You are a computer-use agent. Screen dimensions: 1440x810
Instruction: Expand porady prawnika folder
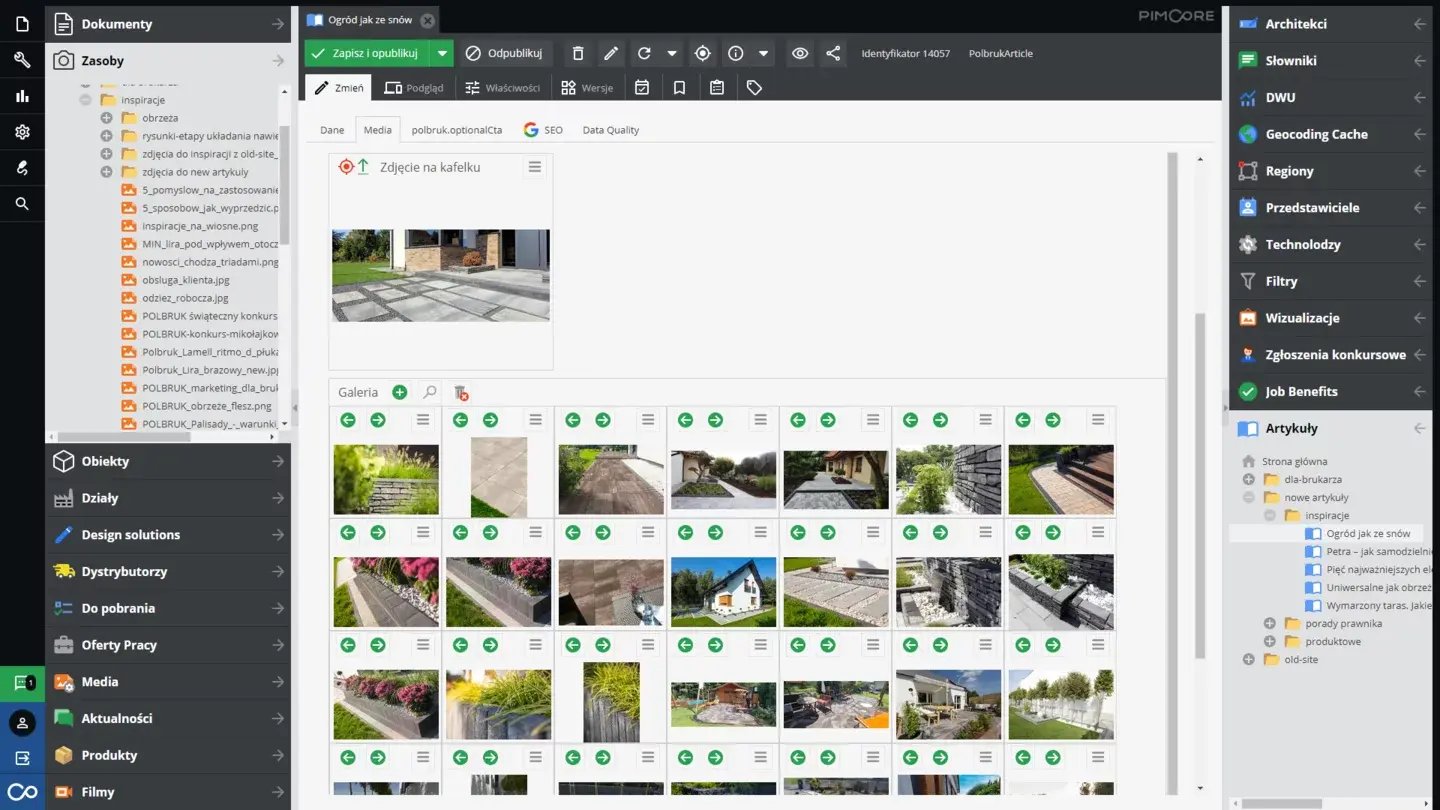1269,624
